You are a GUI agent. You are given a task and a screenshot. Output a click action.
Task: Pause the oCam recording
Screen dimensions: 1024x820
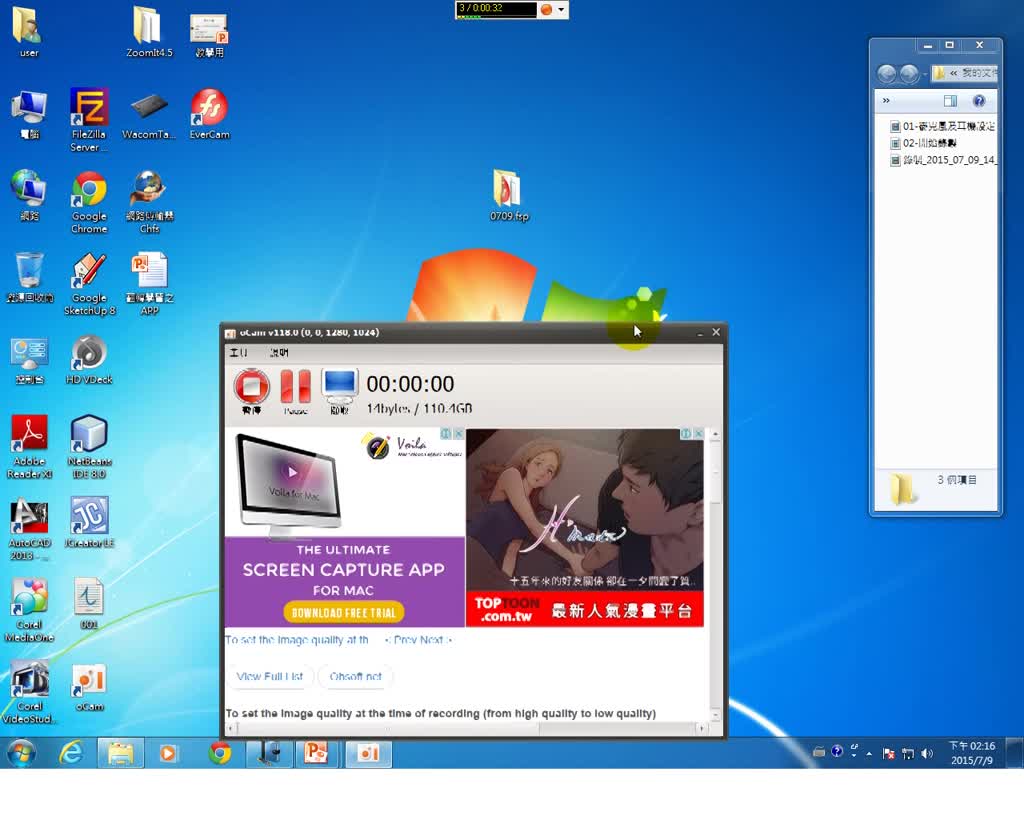coord(295,386)
